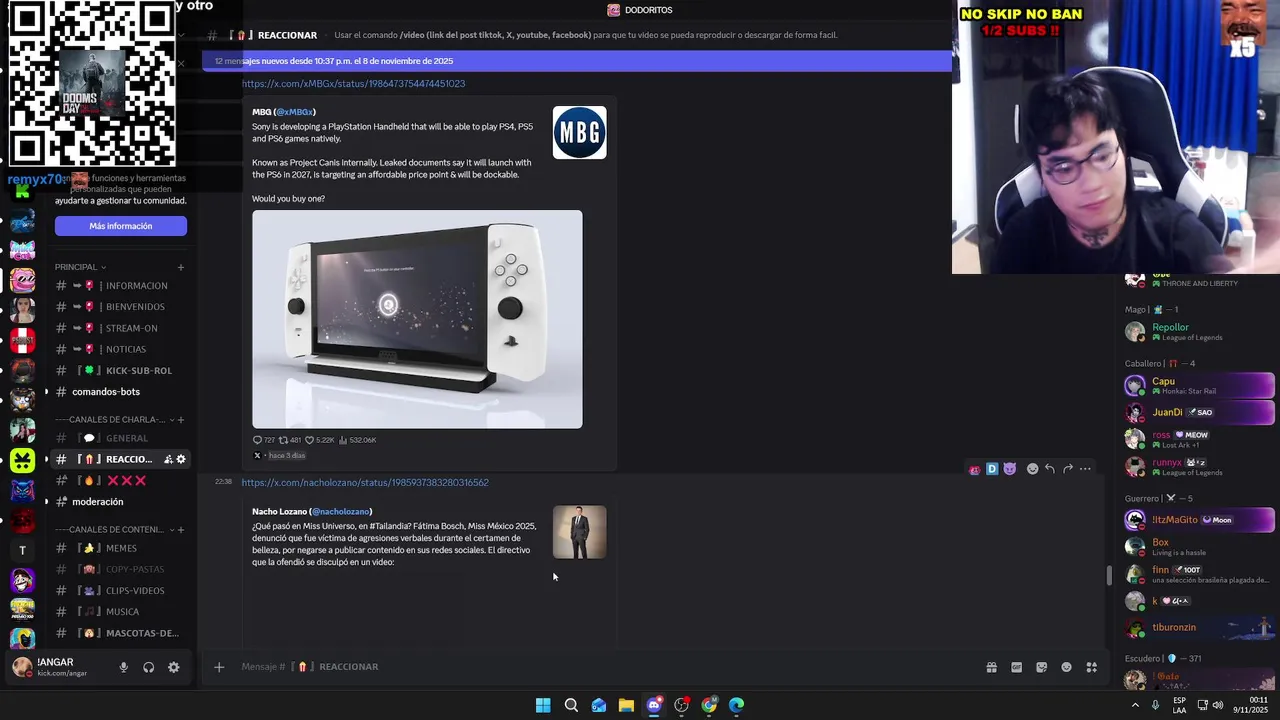Click the @nacholozano handle in the embed
The width and height of the screenshot is (1280, 720).
click(340, 512)
